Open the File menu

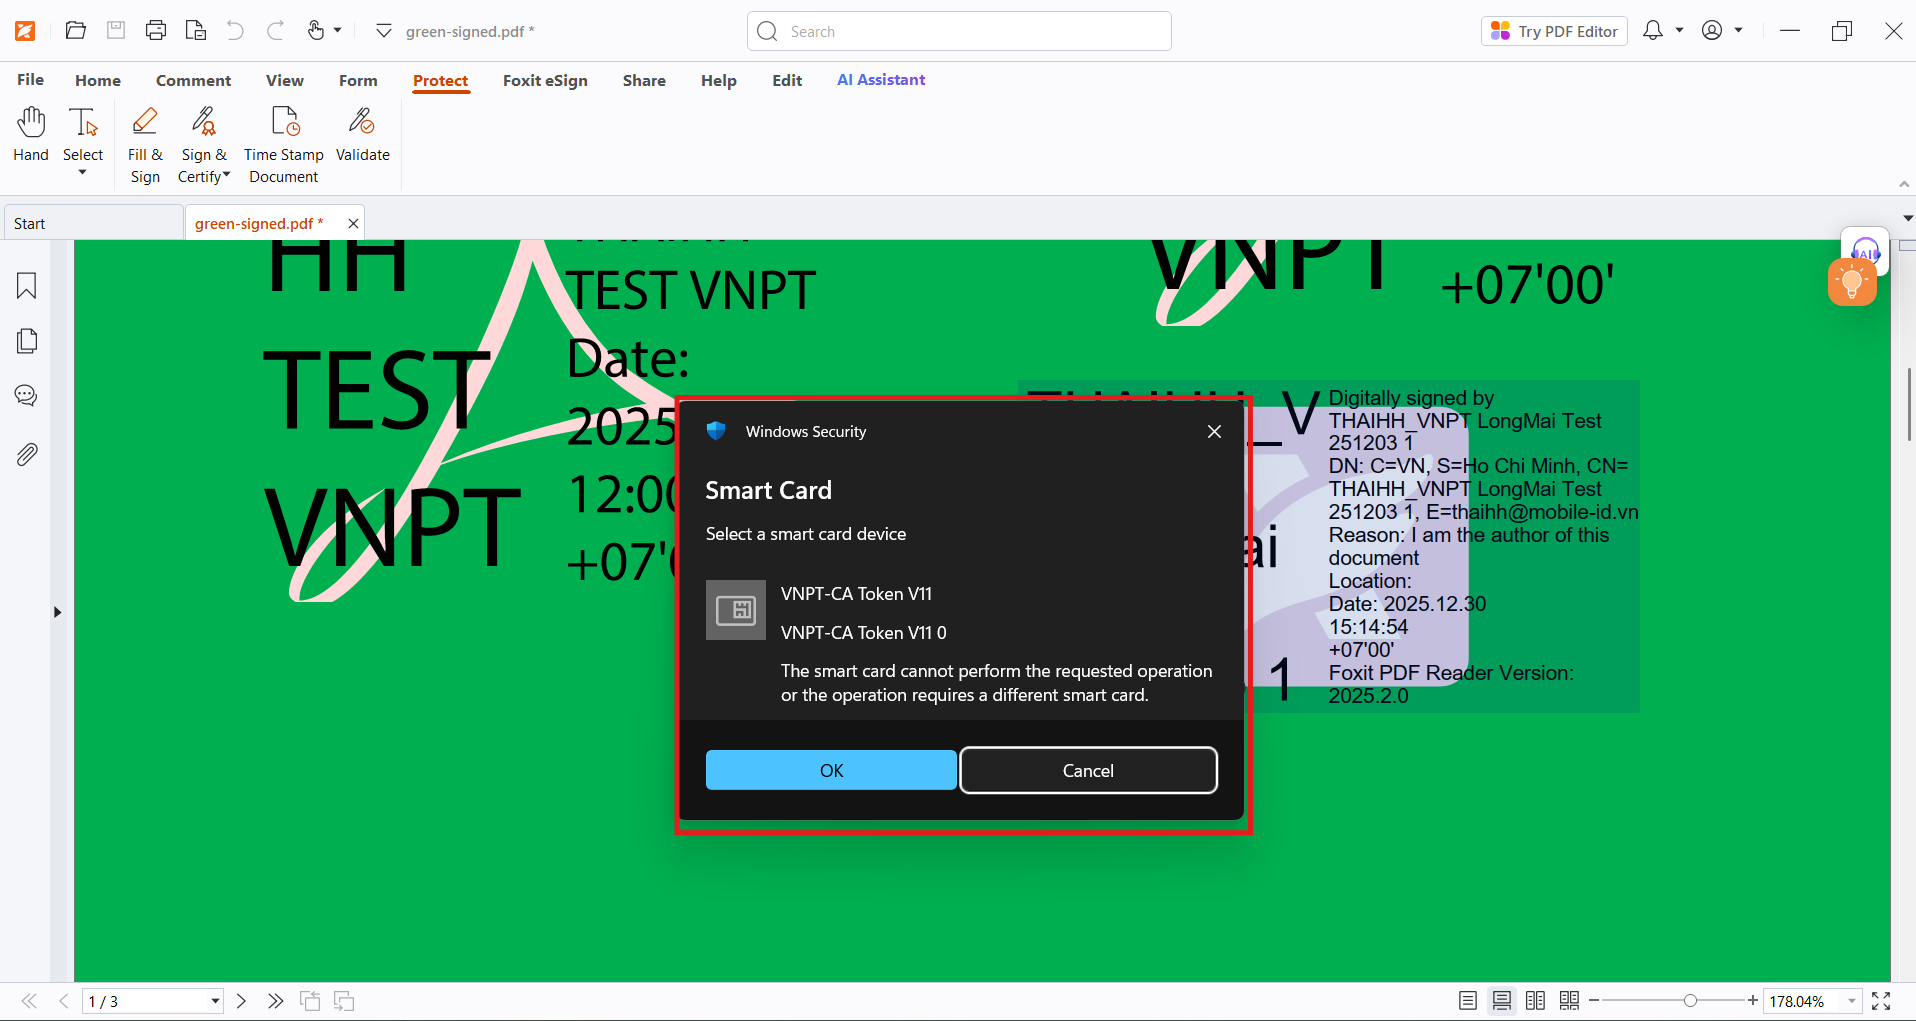[30, 80]
